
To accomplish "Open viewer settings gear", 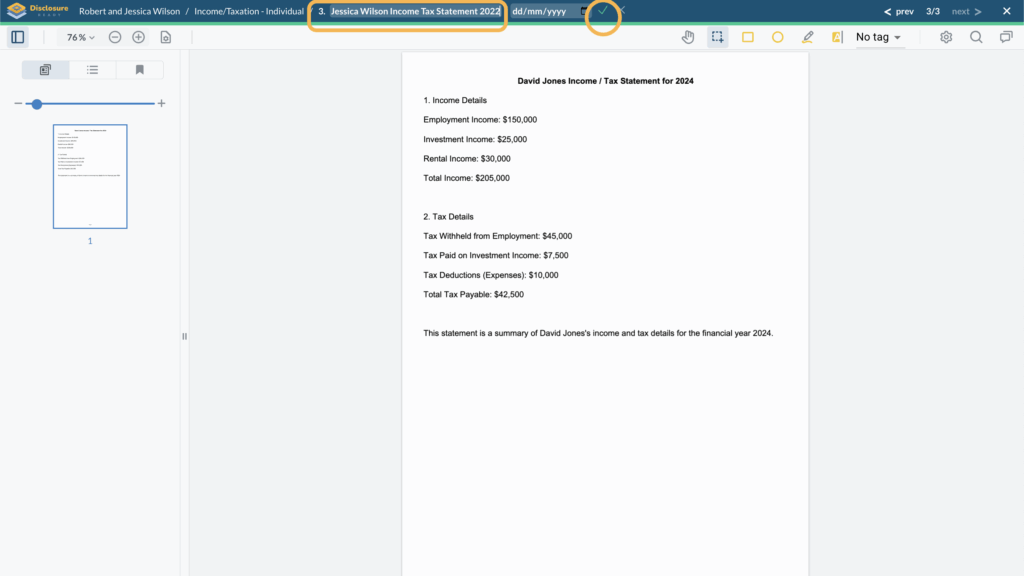I will (946, 37).
